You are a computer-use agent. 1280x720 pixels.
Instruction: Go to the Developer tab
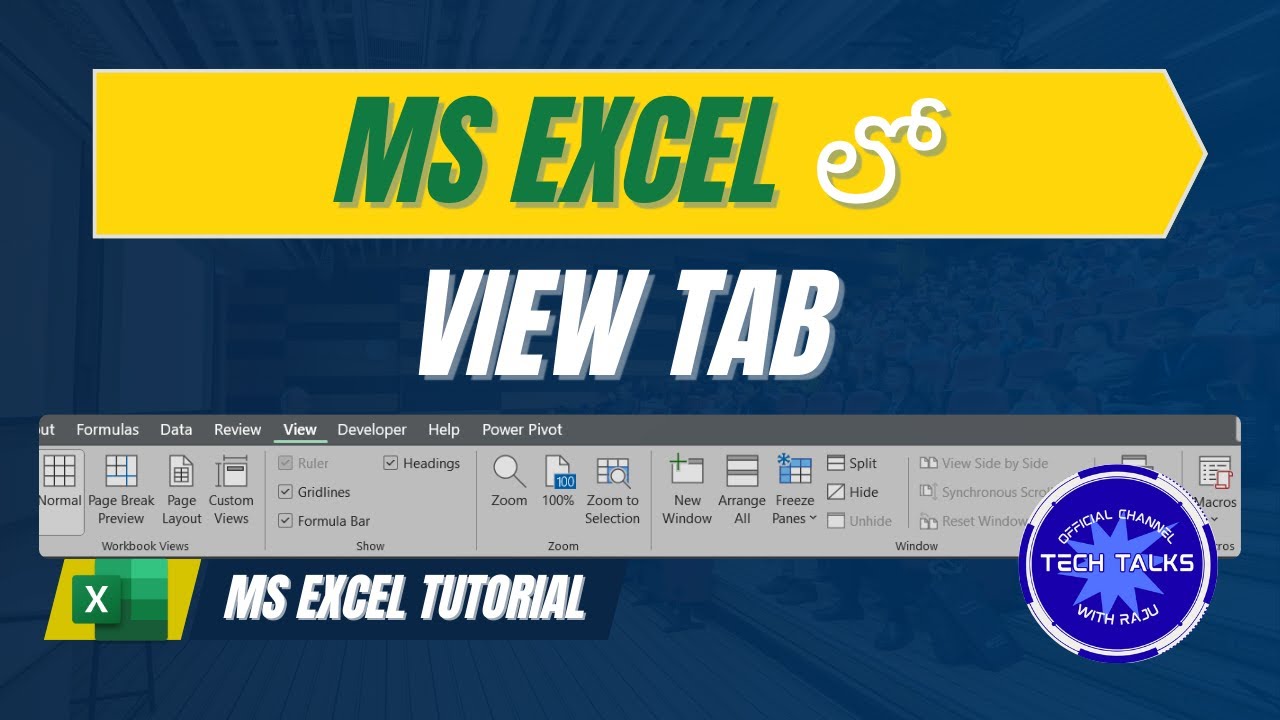pos(372,429)
